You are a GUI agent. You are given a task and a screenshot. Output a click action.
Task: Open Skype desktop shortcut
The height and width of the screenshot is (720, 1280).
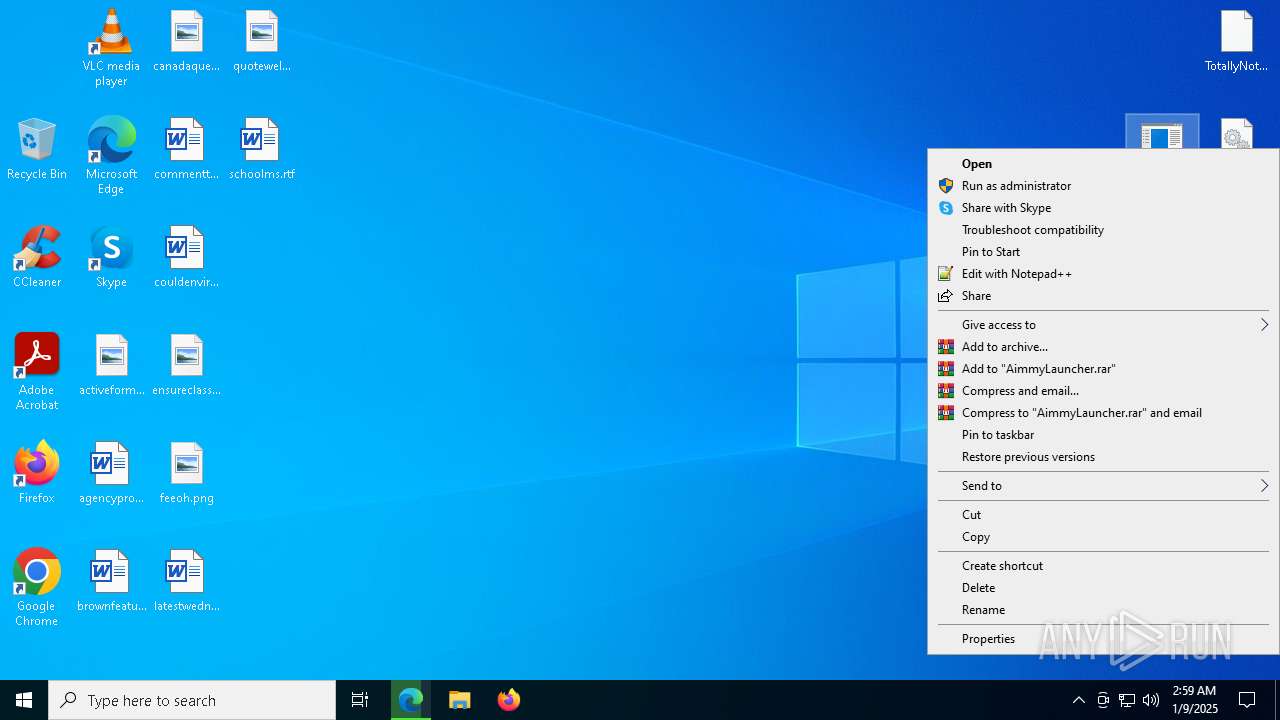(x=111, y=258)
